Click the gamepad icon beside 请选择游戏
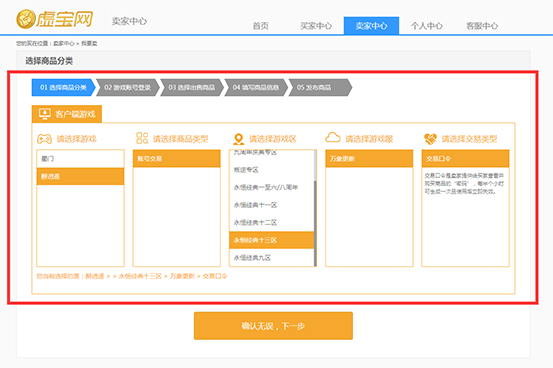This screenshot has height=368, width=553. [44, 139]
